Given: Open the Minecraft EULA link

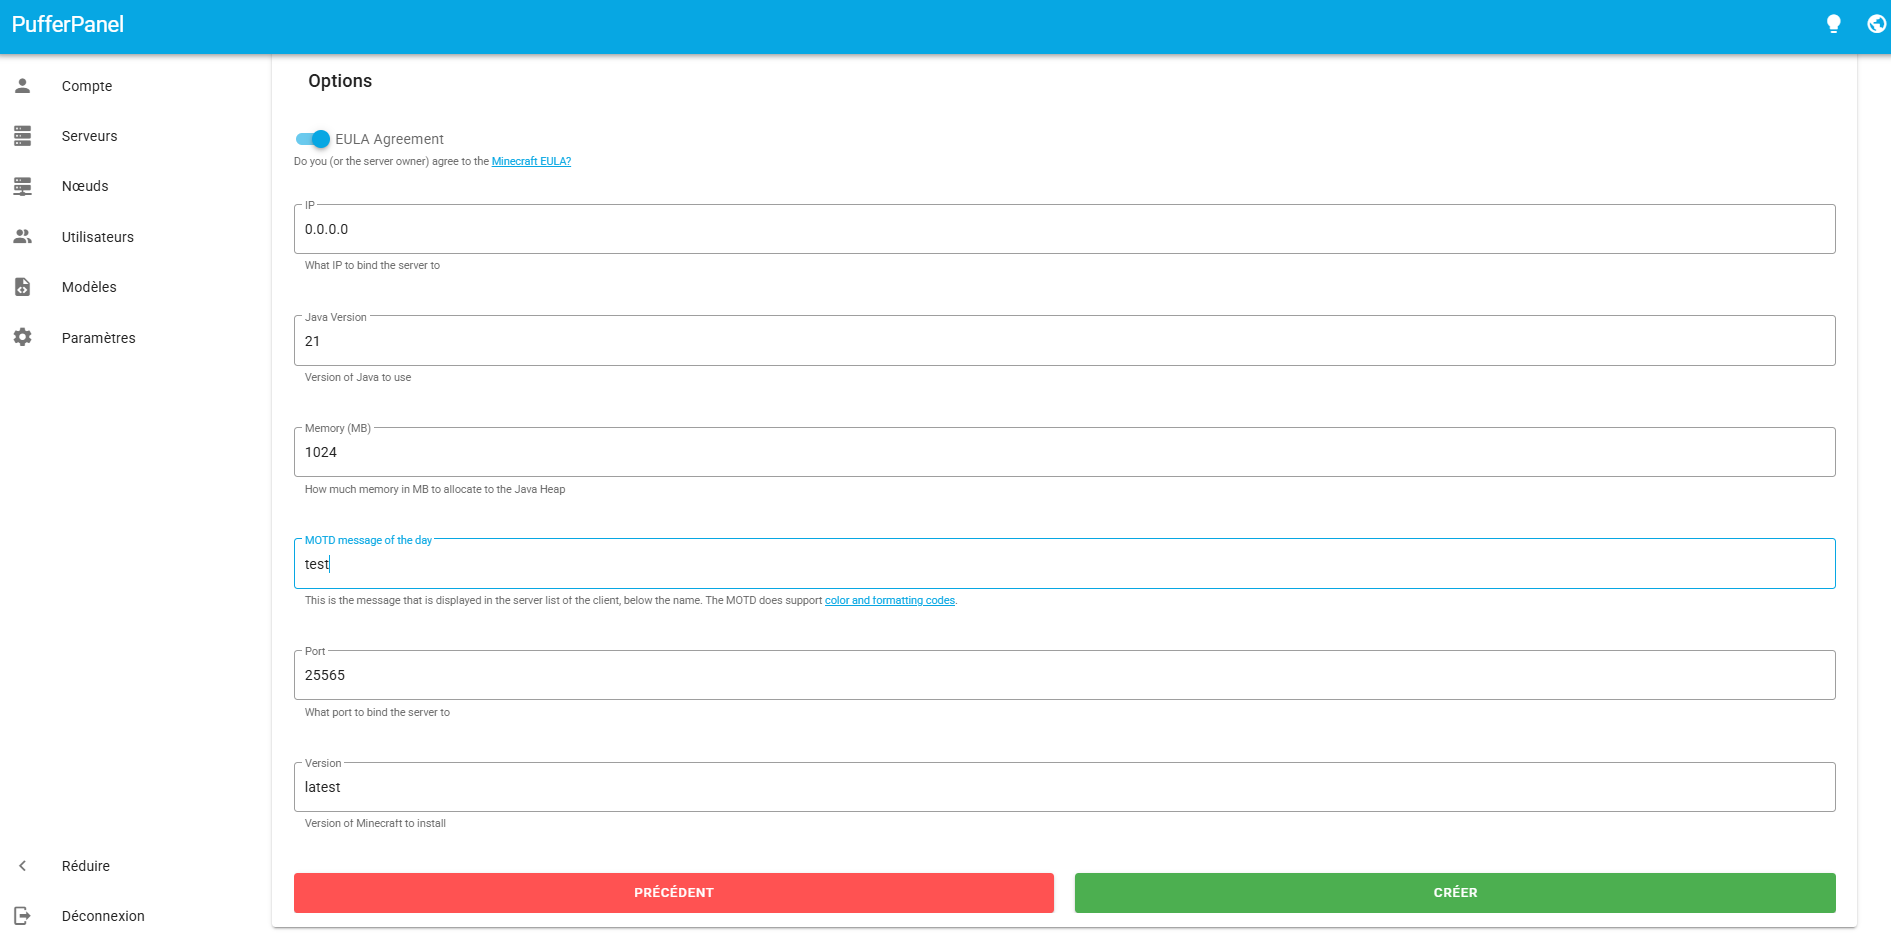Looking at the screenshot, I should [x=531, y=162].
